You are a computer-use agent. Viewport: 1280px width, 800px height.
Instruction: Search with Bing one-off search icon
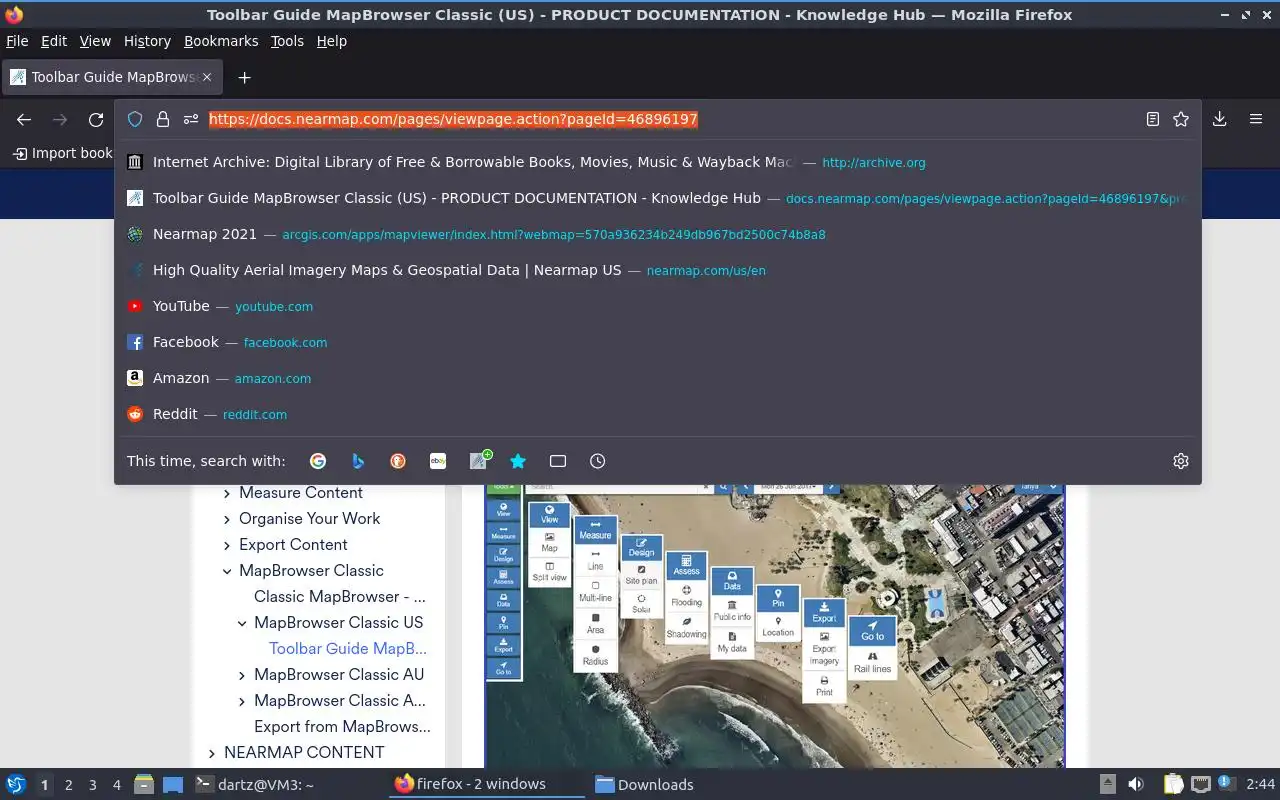358,461
